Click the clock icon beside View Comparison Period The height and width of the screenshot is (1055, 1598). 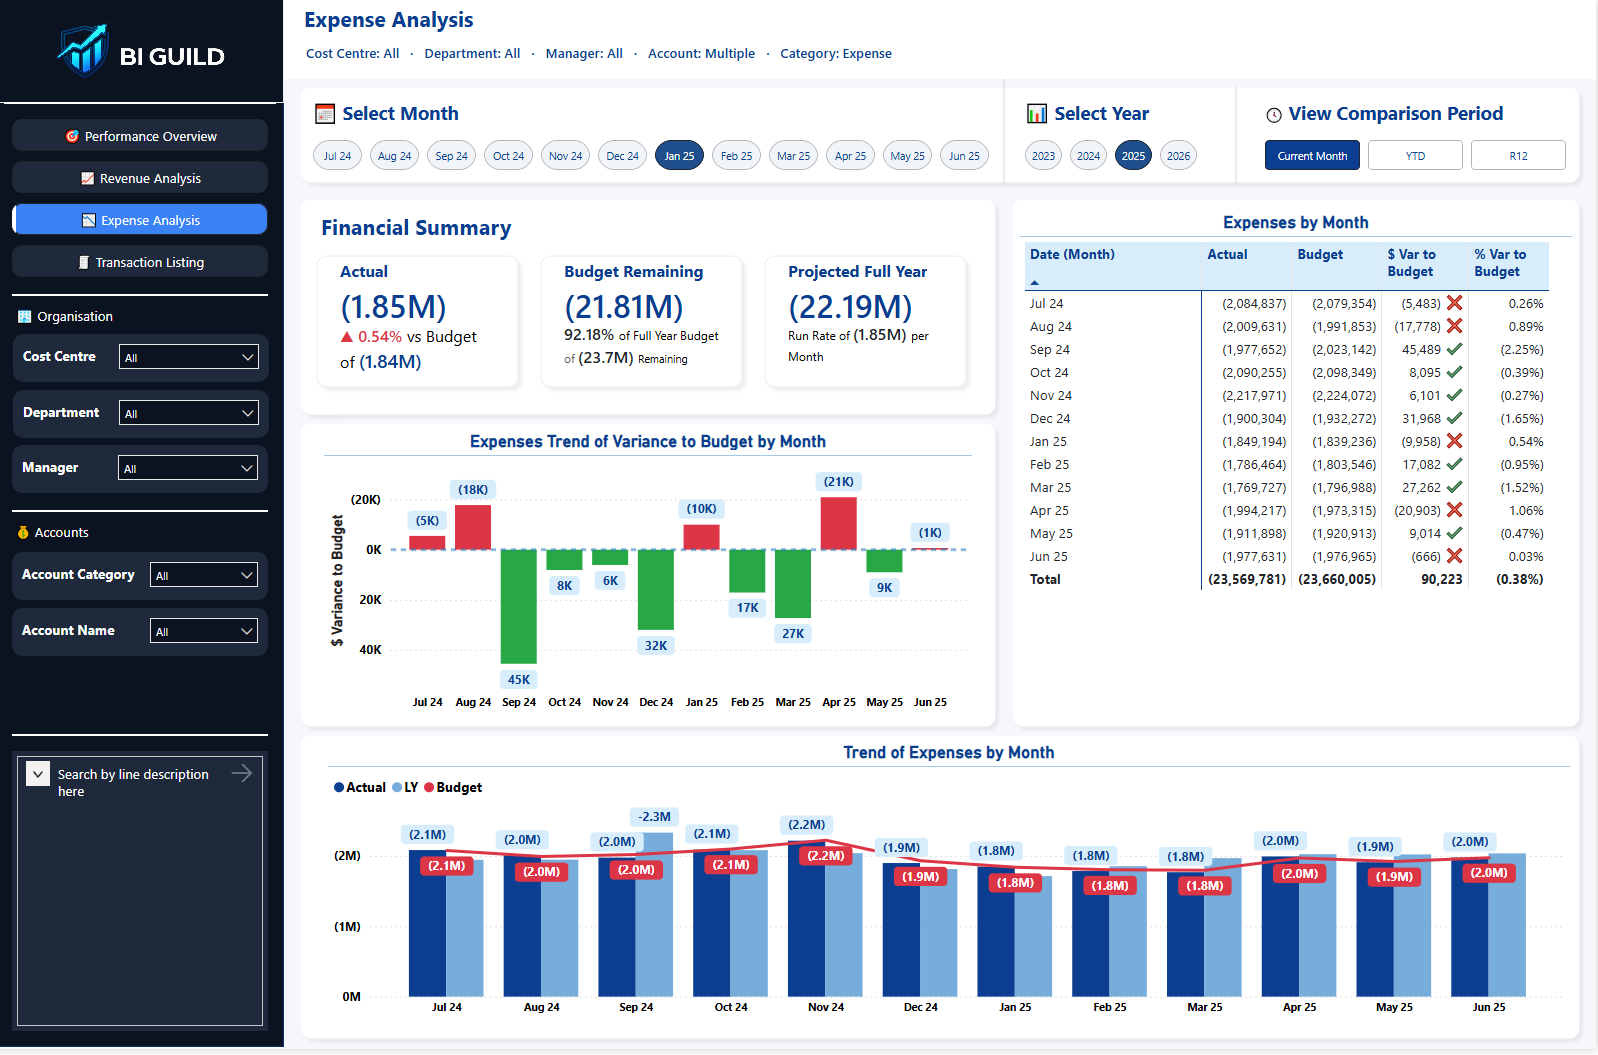click(1274, 115)
